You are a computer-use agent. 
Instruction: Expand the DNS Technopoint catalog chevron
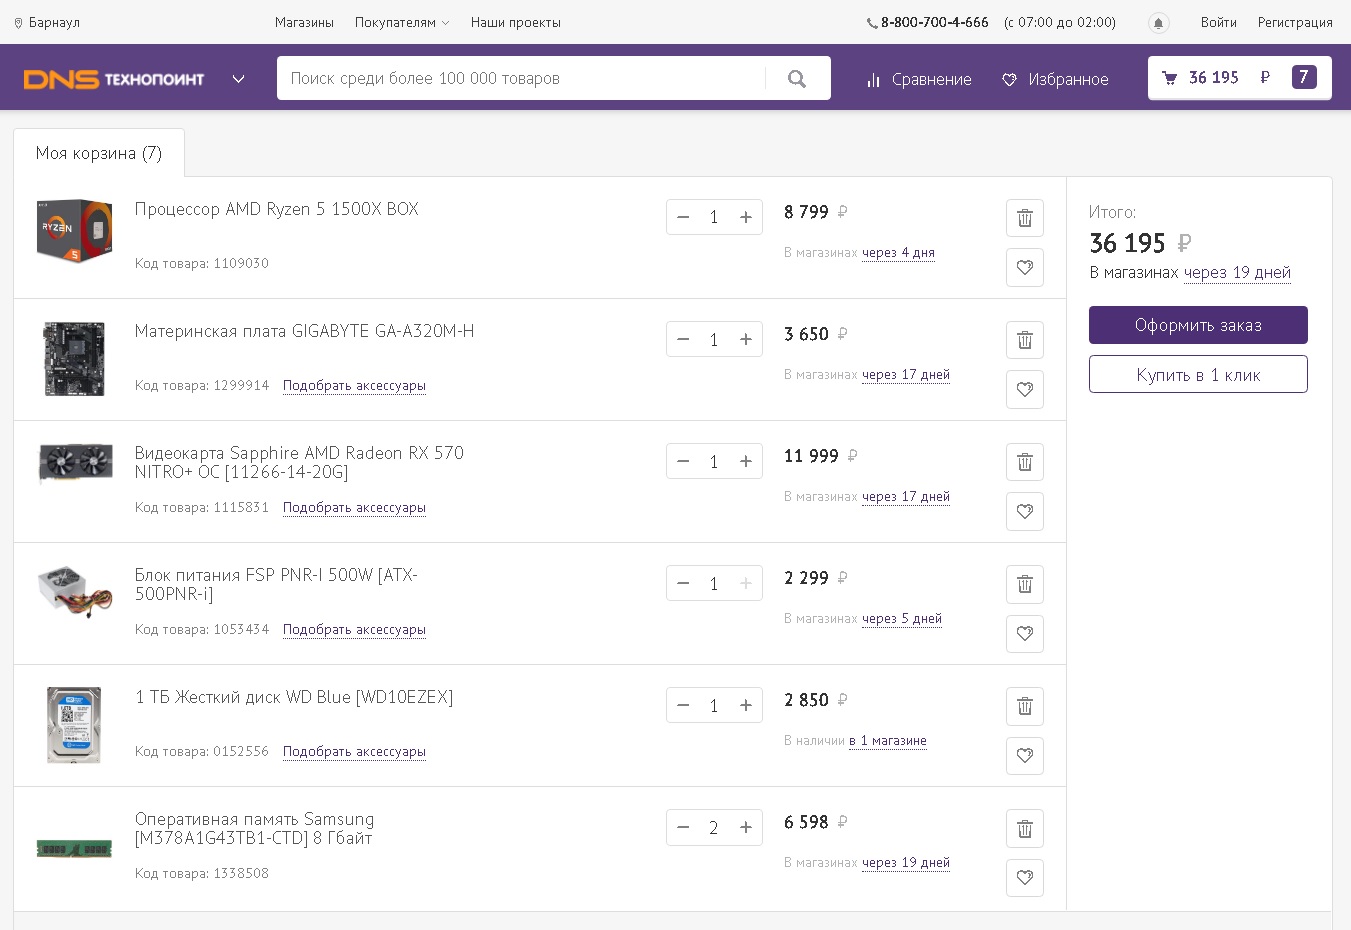(x=238, y=79)
